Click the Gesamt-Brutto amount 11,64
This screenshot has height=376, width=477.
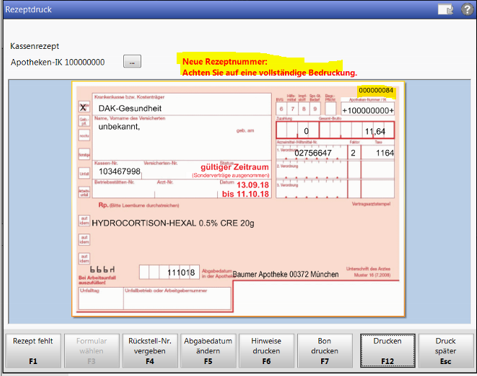pos(375,131)
